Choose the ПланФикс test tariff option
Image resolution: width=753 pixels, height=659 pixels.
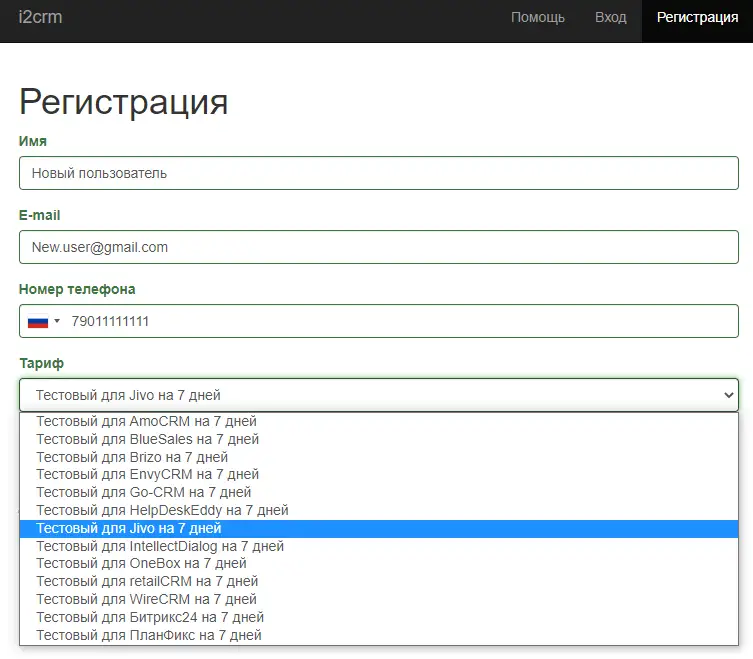pos(148,635)
